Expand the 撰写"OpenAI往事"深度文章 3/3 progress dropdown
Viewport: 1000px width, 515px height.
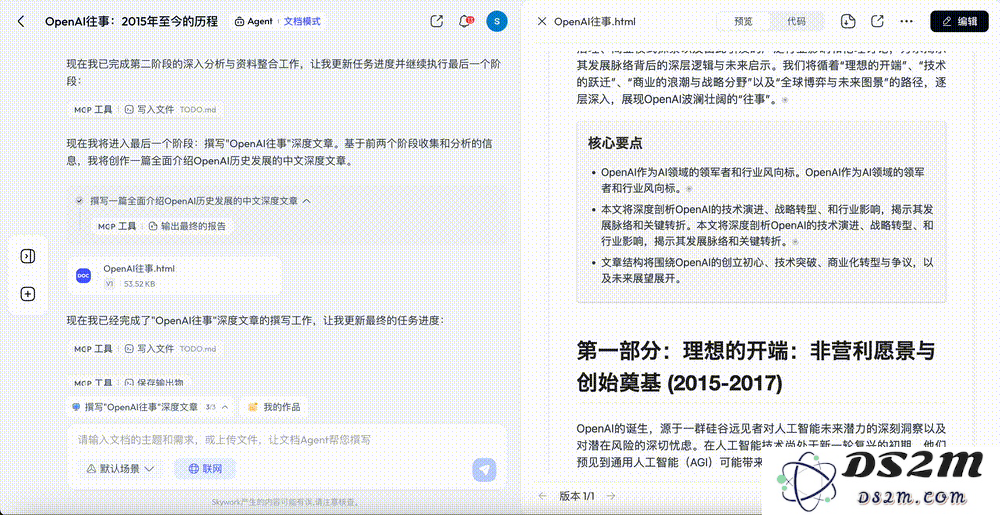pos(151,407)
